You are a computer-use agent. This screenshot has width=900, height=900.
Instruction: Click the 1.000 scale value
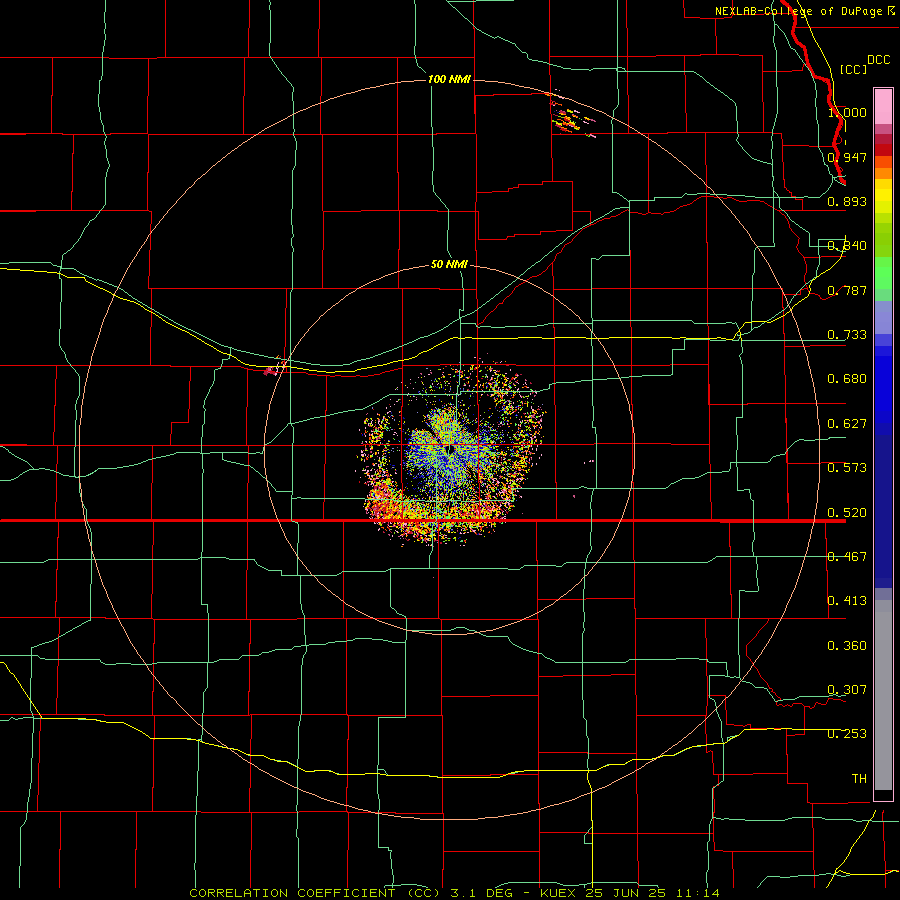(847, 112)
